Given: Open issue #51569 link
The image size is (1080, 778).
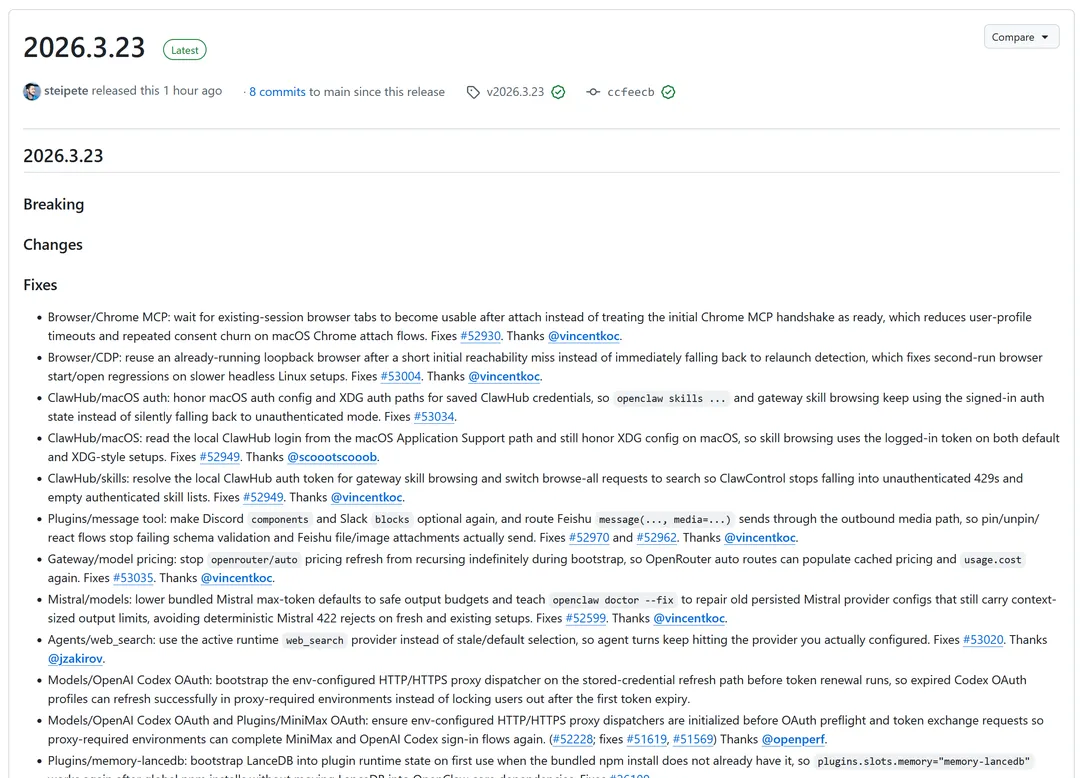Looking at the screenshot, I should point(693,739).
